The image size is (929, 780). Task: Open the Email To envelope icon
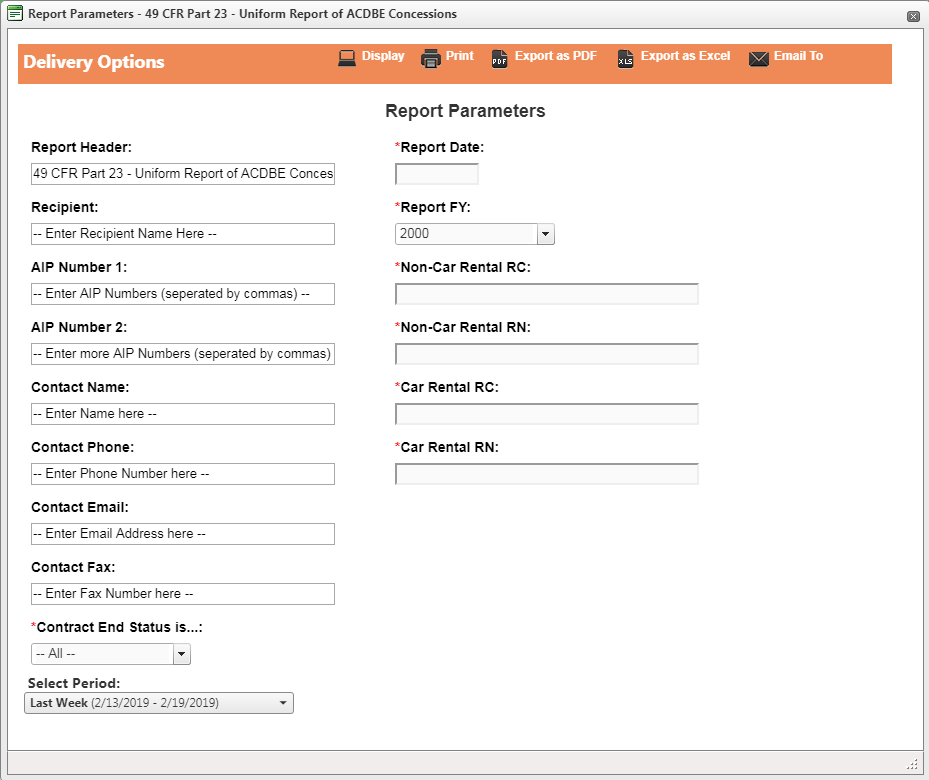click(x=757, y=57)
